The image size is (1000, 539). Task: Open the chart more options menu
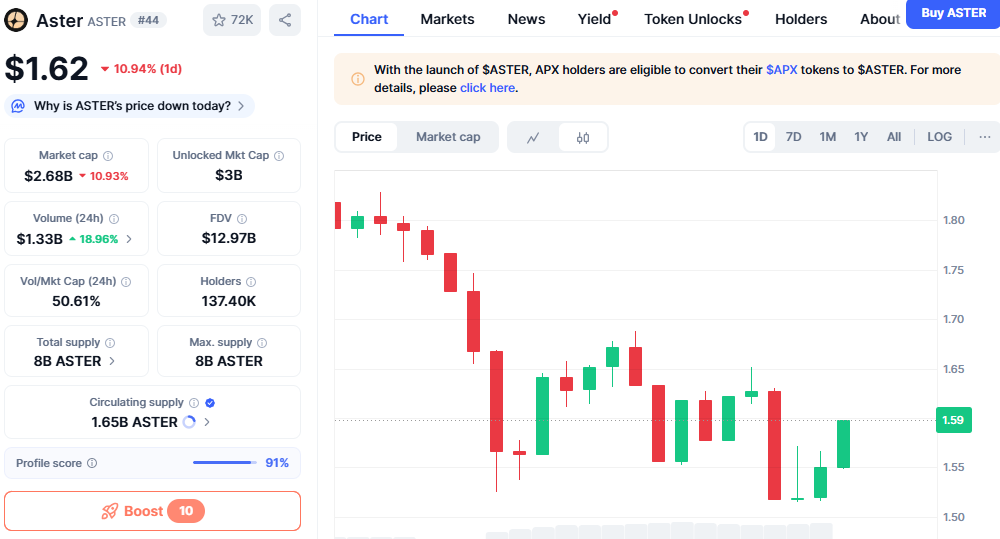[x=985, y=137]
